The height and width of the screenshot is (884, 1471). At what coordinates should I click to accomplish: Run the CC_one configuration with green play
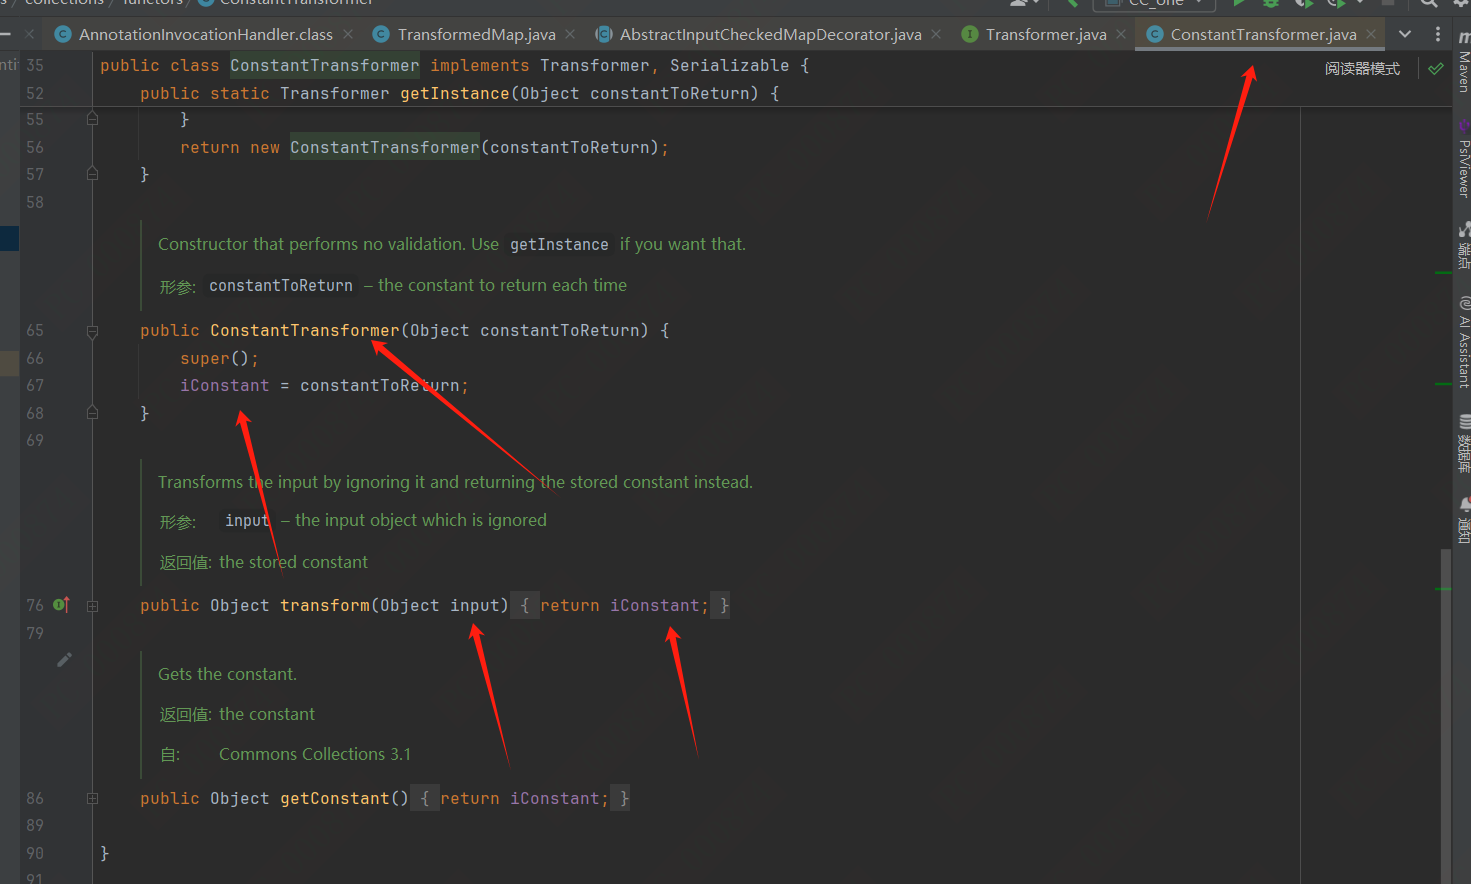click(1238, 3)
